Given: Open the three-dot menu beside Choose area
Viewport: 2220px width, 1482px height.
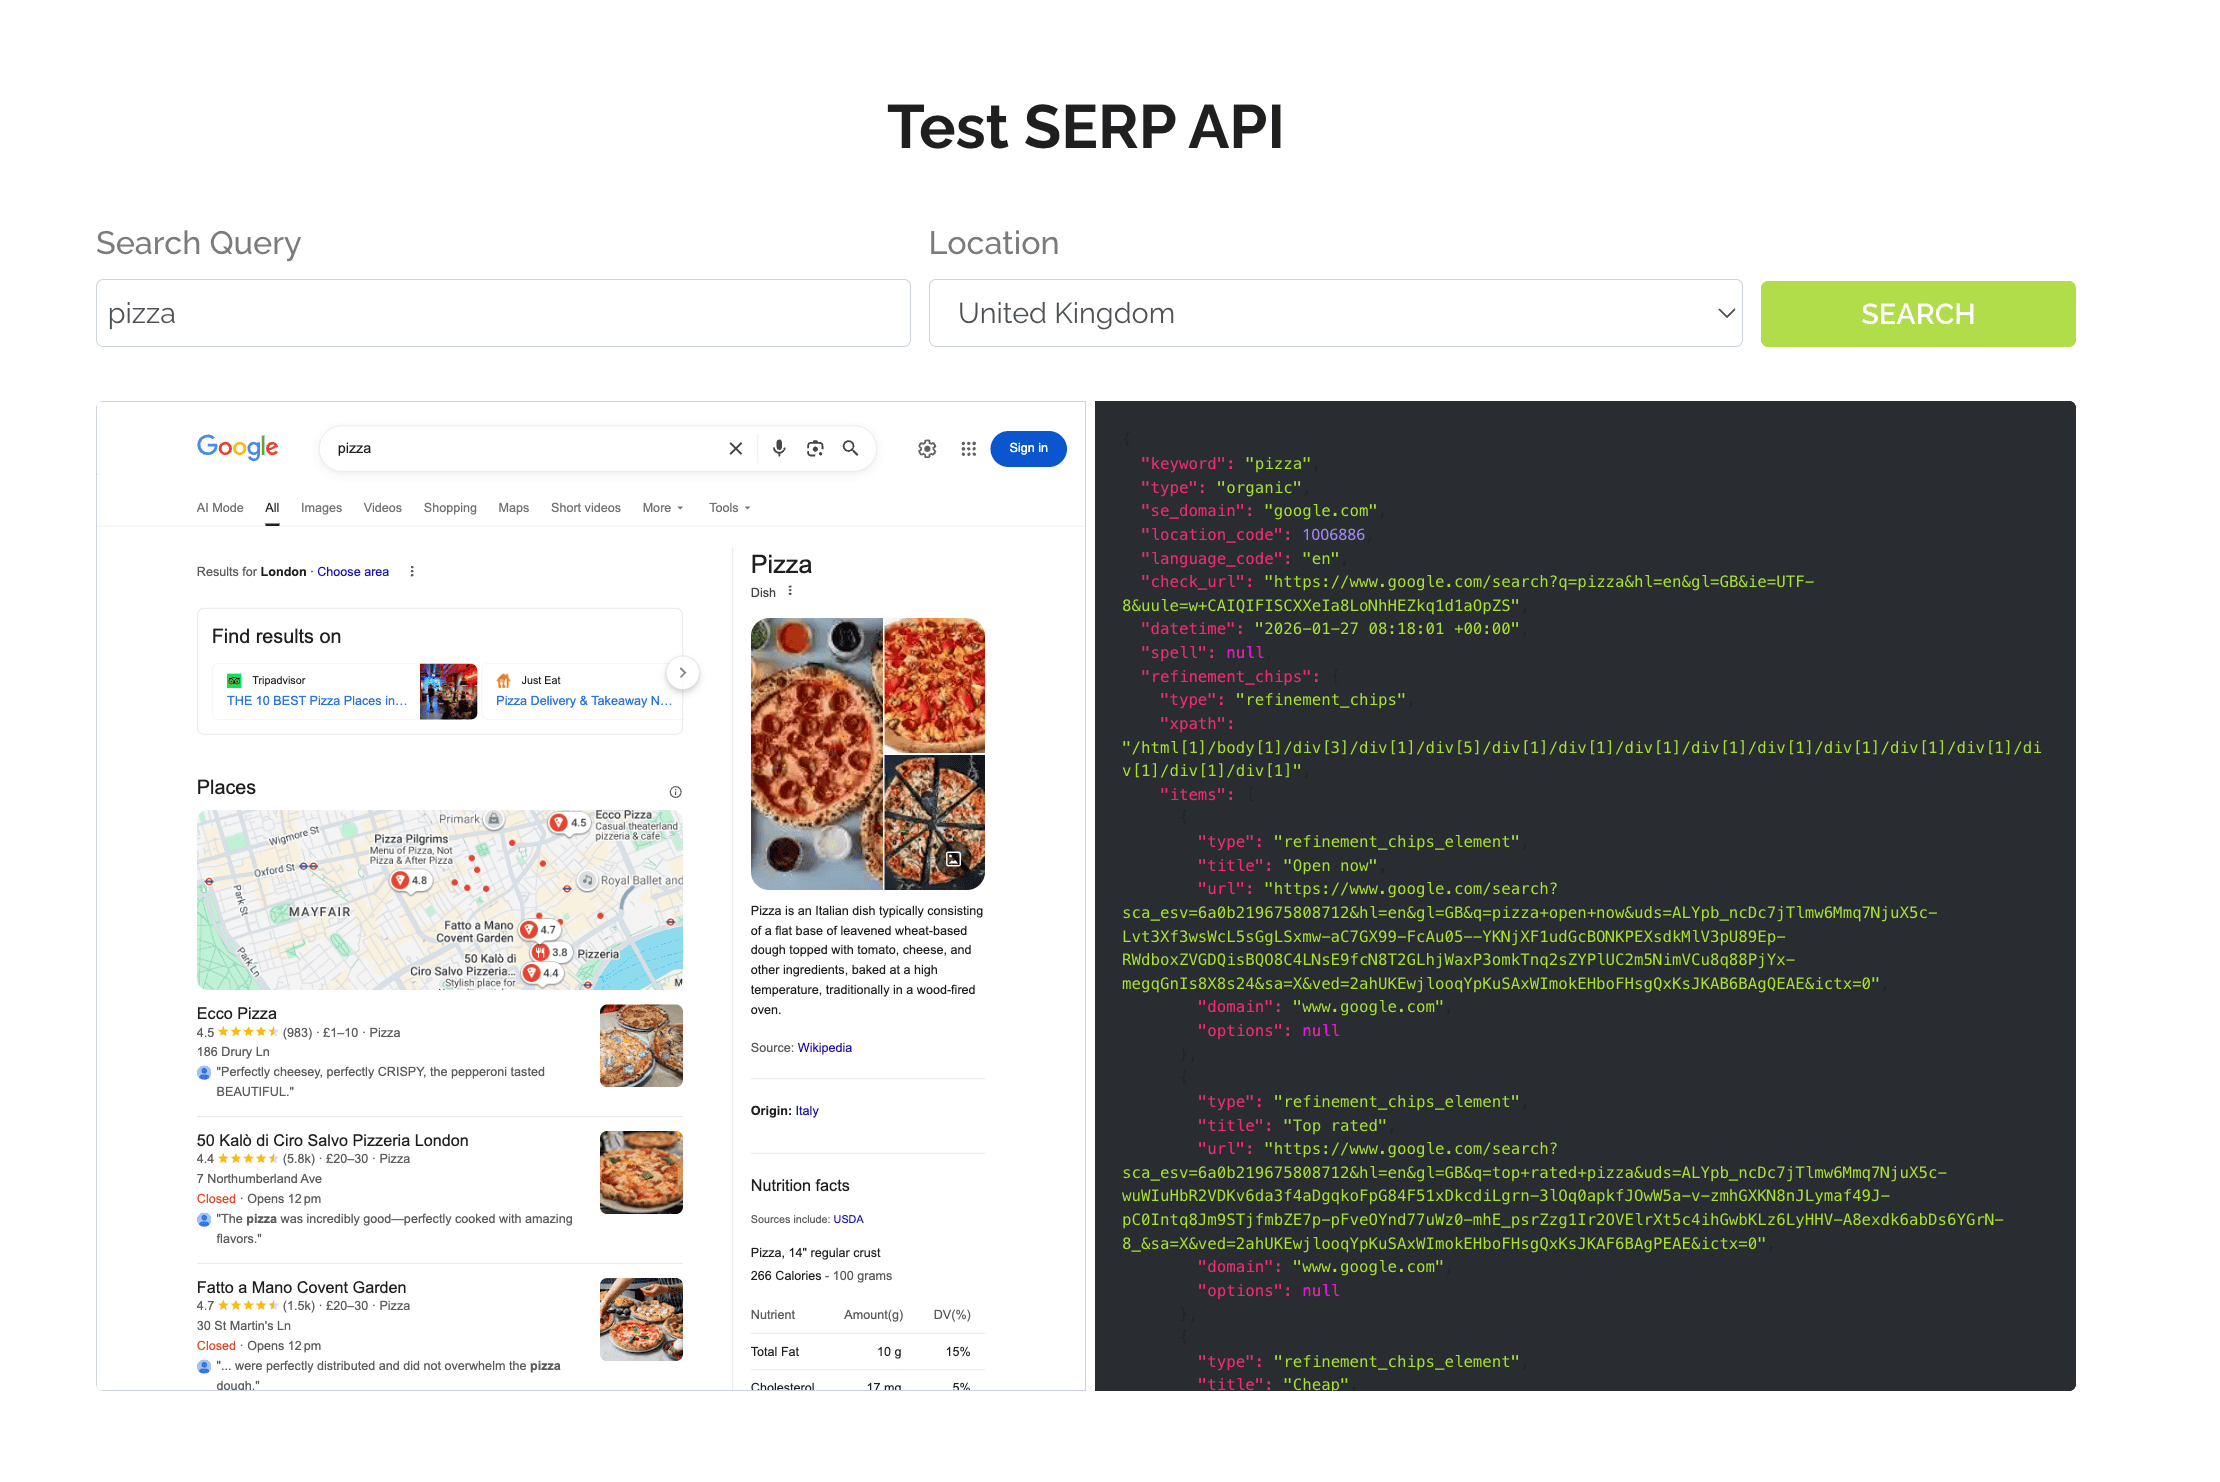Looking at the screenshot, I should point(412,572).
